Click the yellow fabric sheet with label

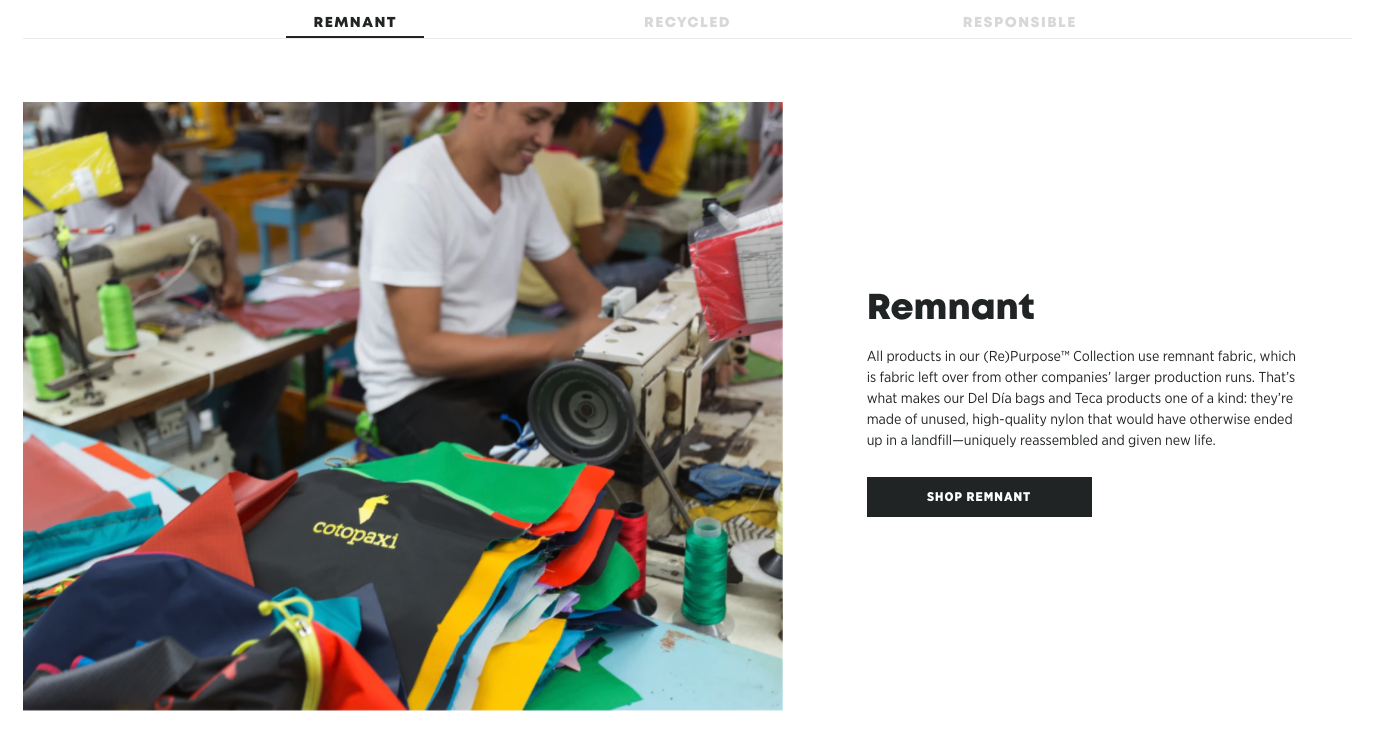click(x=70, y=175)
